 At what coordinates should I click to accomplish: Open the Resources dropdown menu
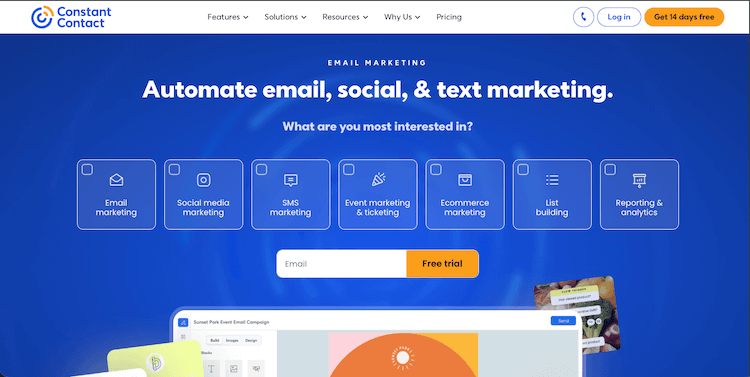point(345,17)
